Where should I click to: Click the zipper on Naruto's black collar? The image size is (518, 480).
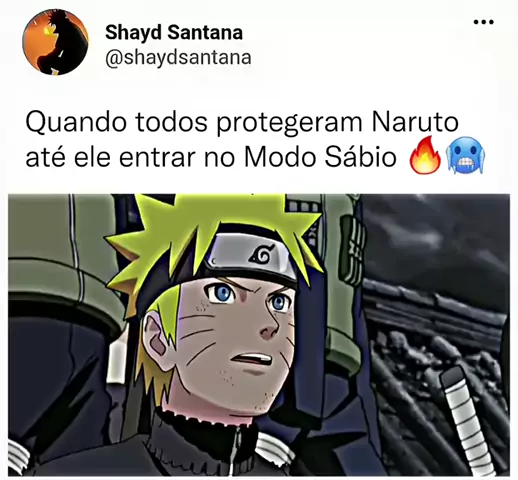237,448
